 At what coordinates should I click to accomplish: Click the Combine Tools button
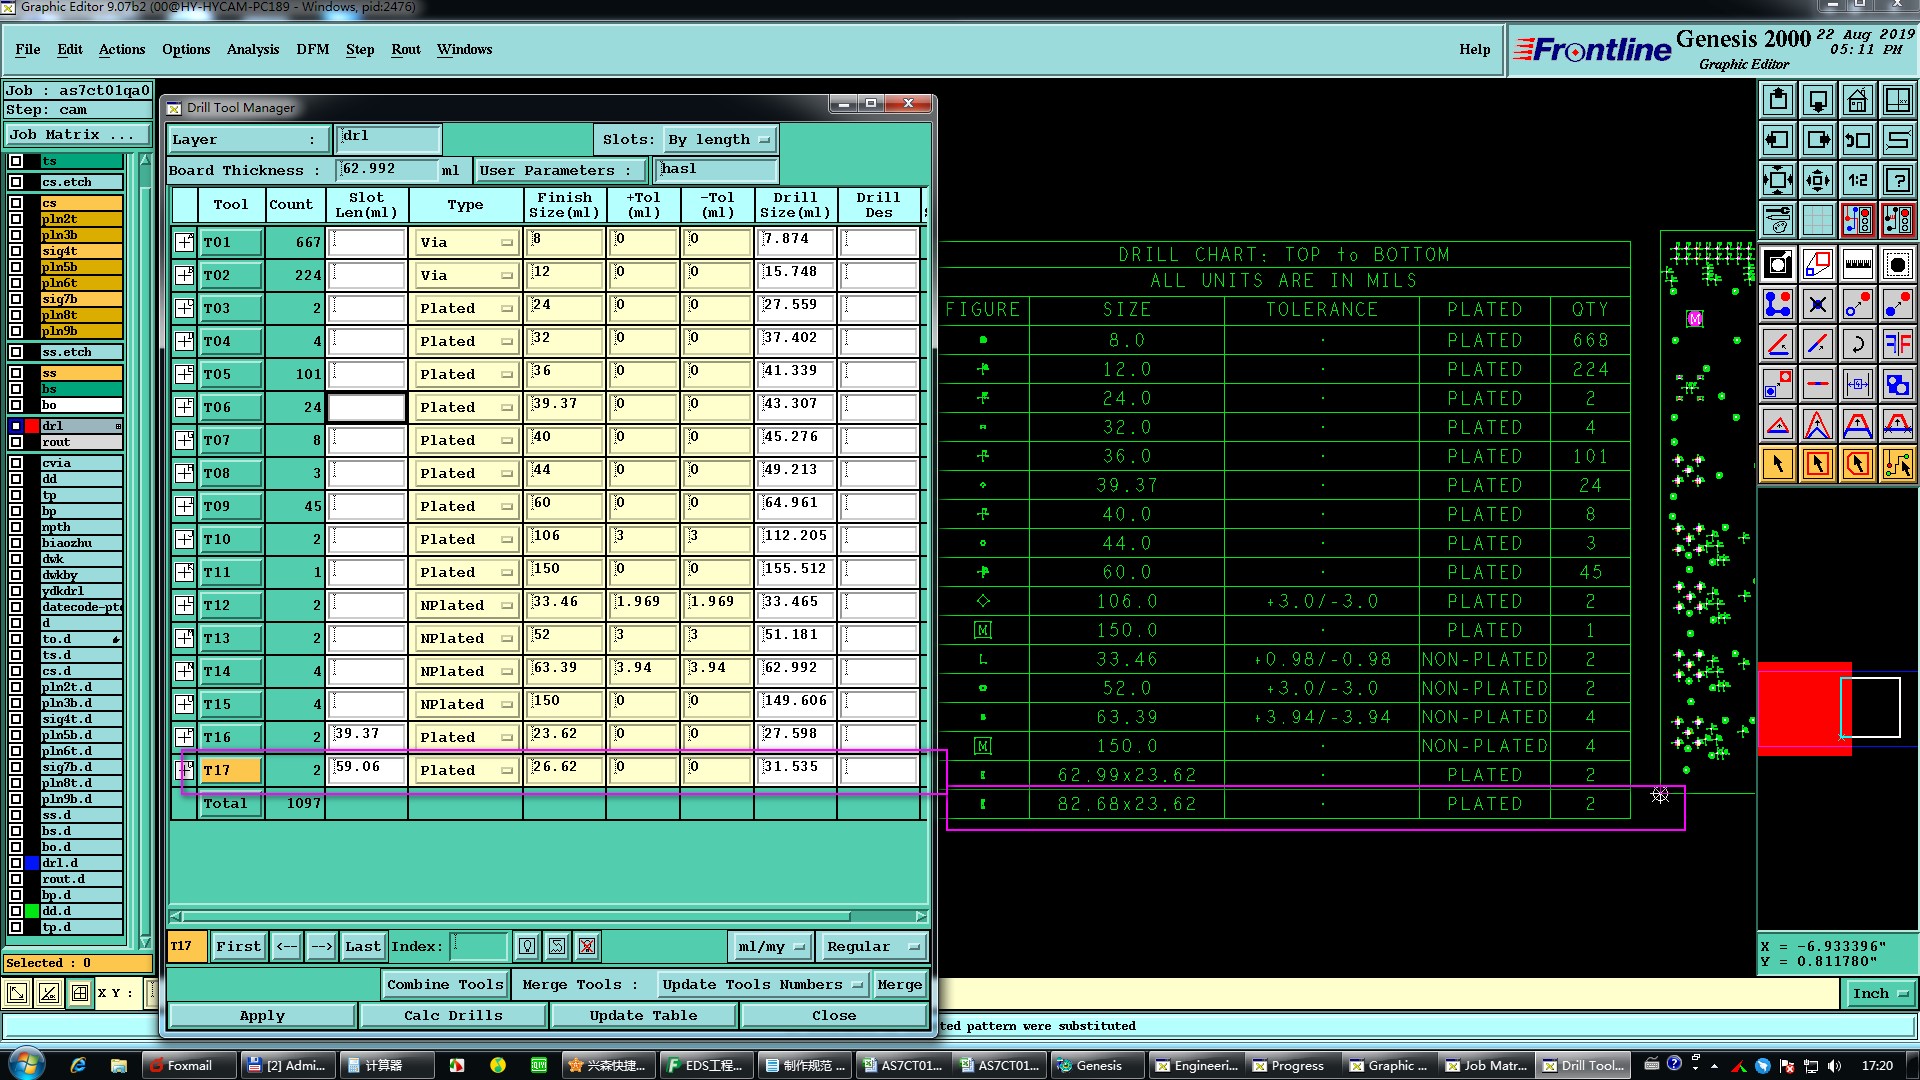[x=445, y=984]
